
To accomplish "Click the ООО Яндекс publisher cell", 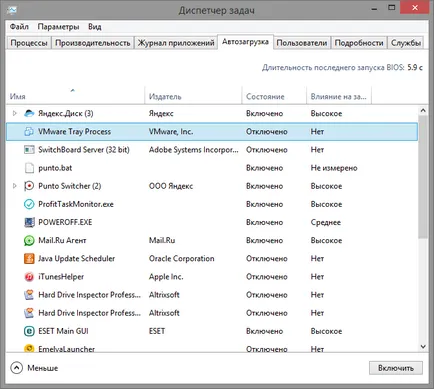I will click(171, 186).
